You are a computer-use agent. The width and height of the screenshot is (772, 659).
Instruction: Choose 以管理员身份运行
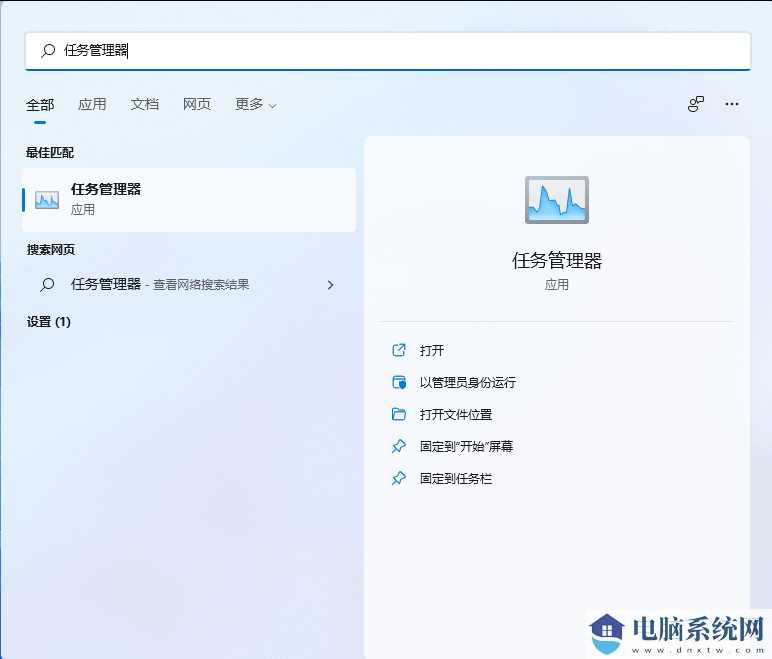pos(468,382)
